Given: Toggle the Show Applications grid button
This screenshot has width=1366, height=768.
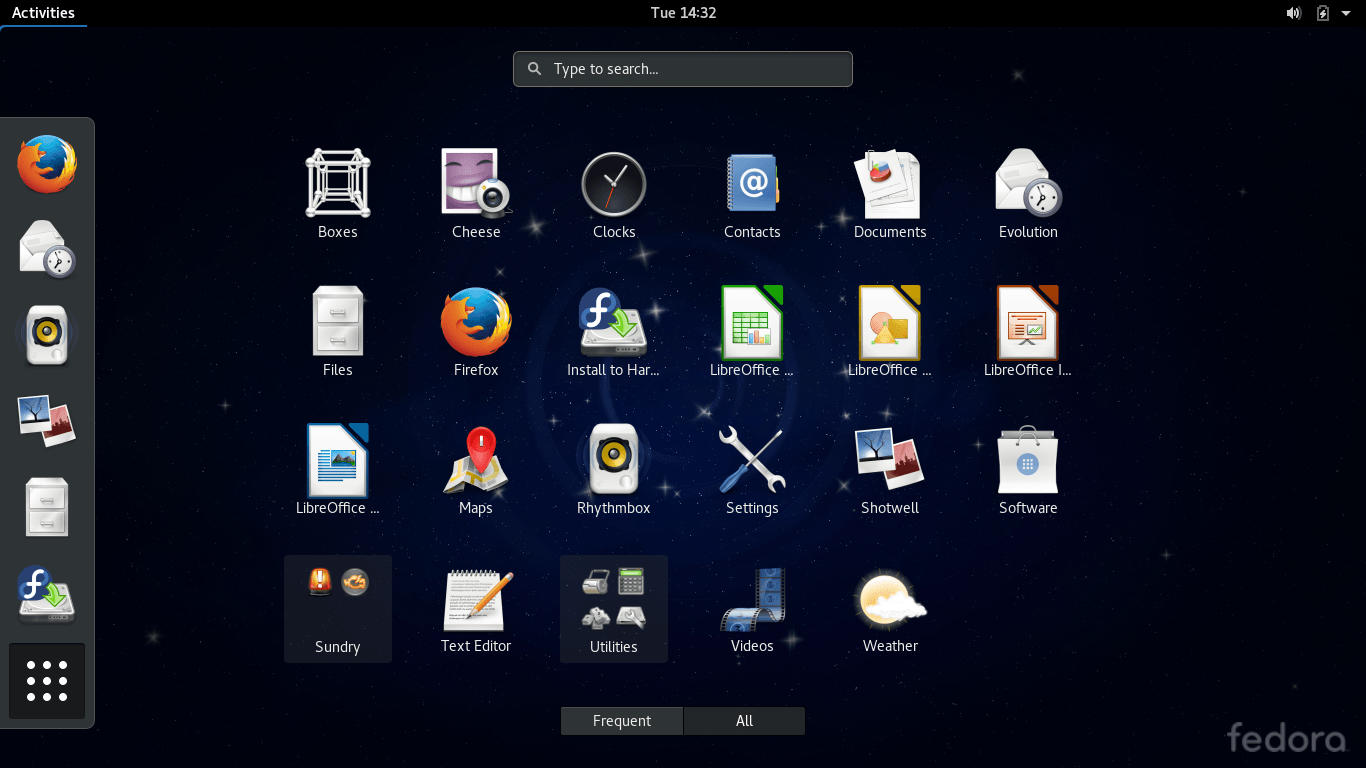Looking at the screenshot, I should pyautogui.click(x=47, y=681).
